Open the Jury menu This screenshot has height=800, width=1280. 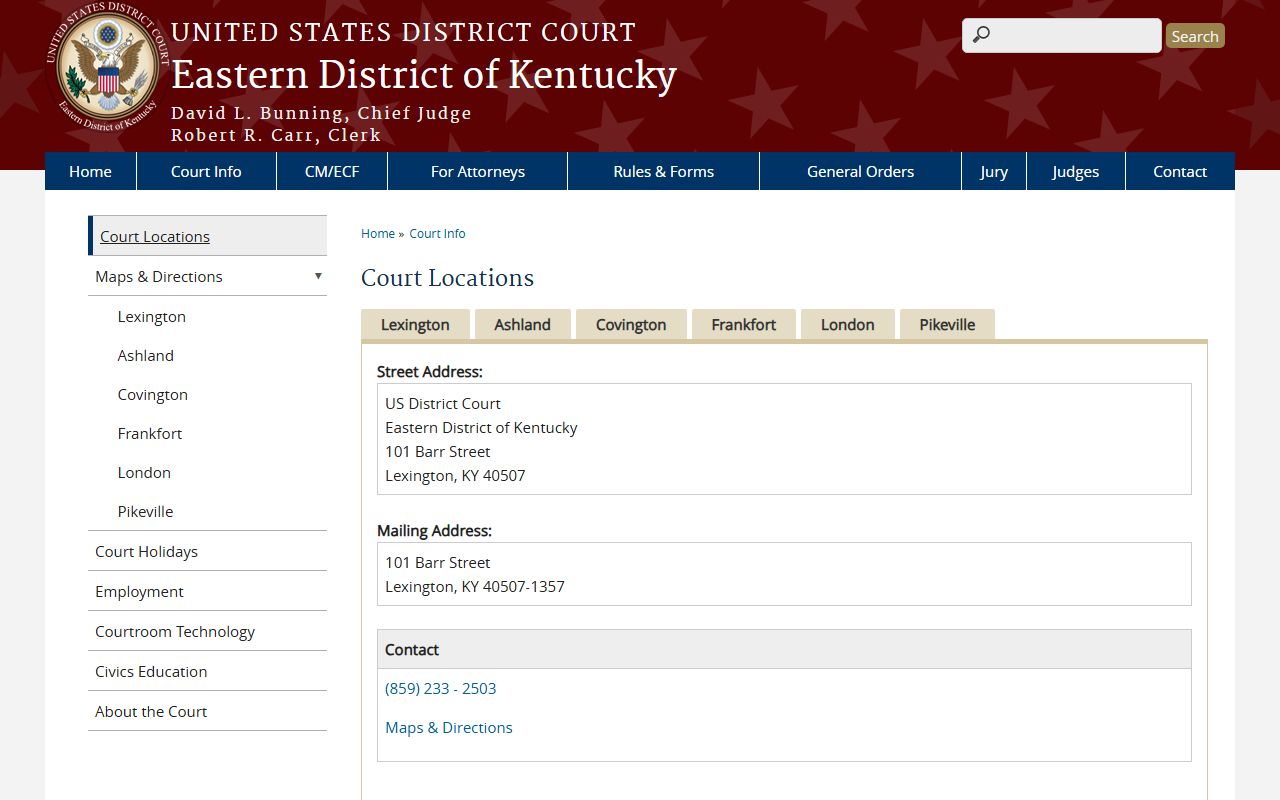pos(994,171)
